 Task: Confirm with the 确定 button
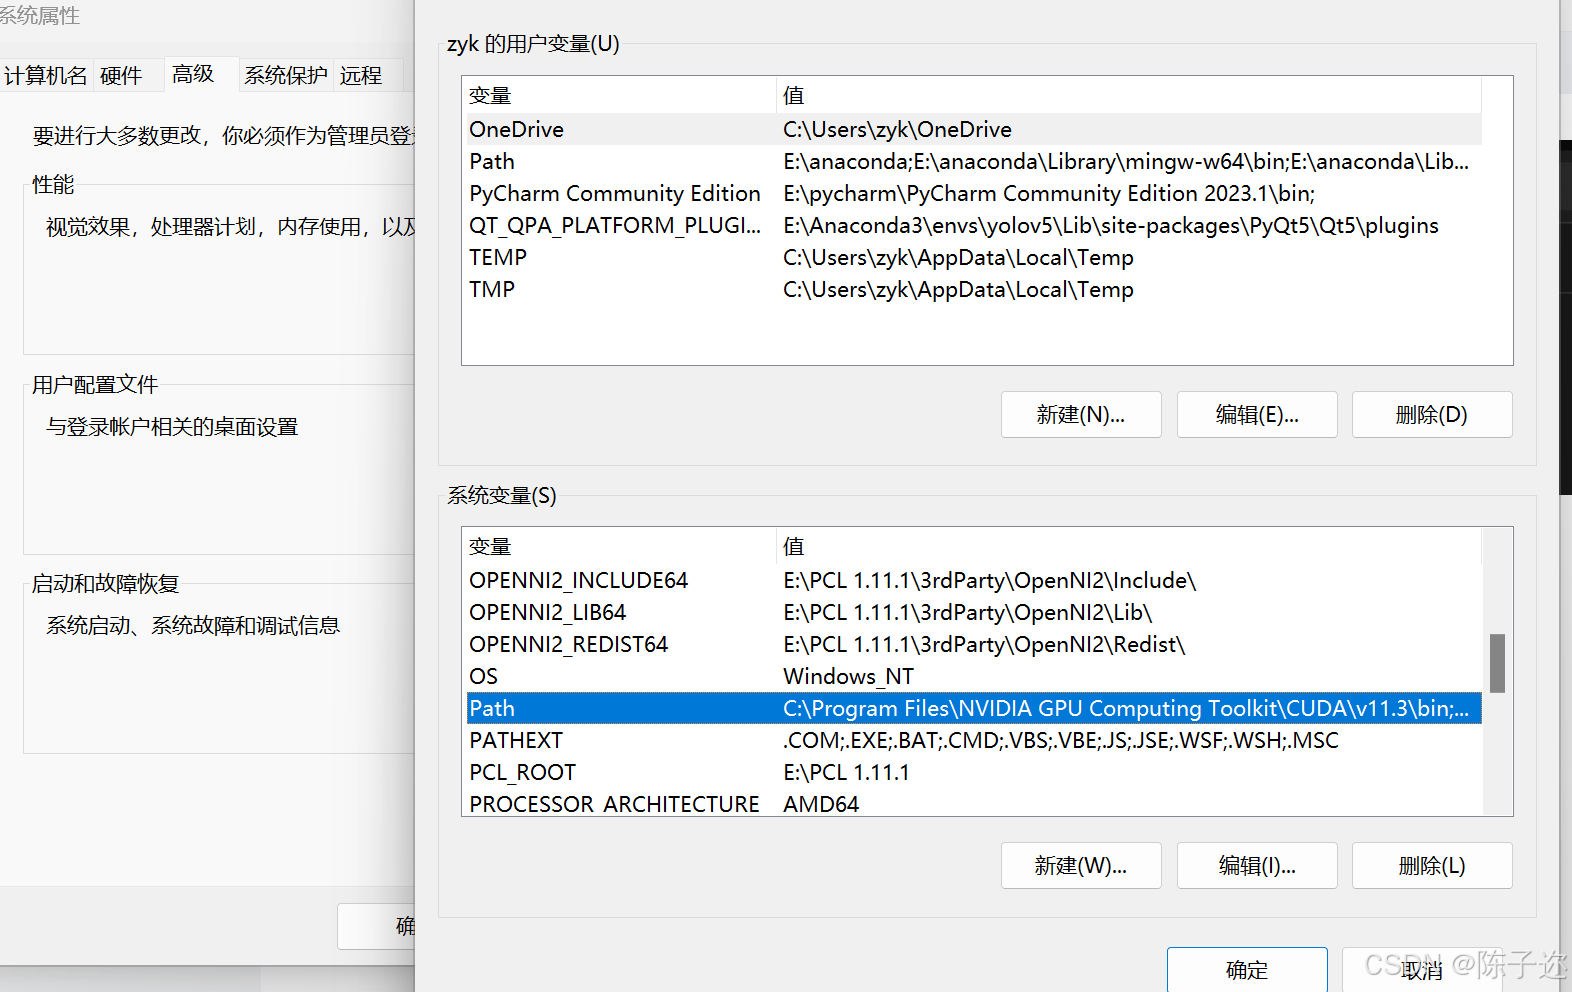click(1247, 969)
